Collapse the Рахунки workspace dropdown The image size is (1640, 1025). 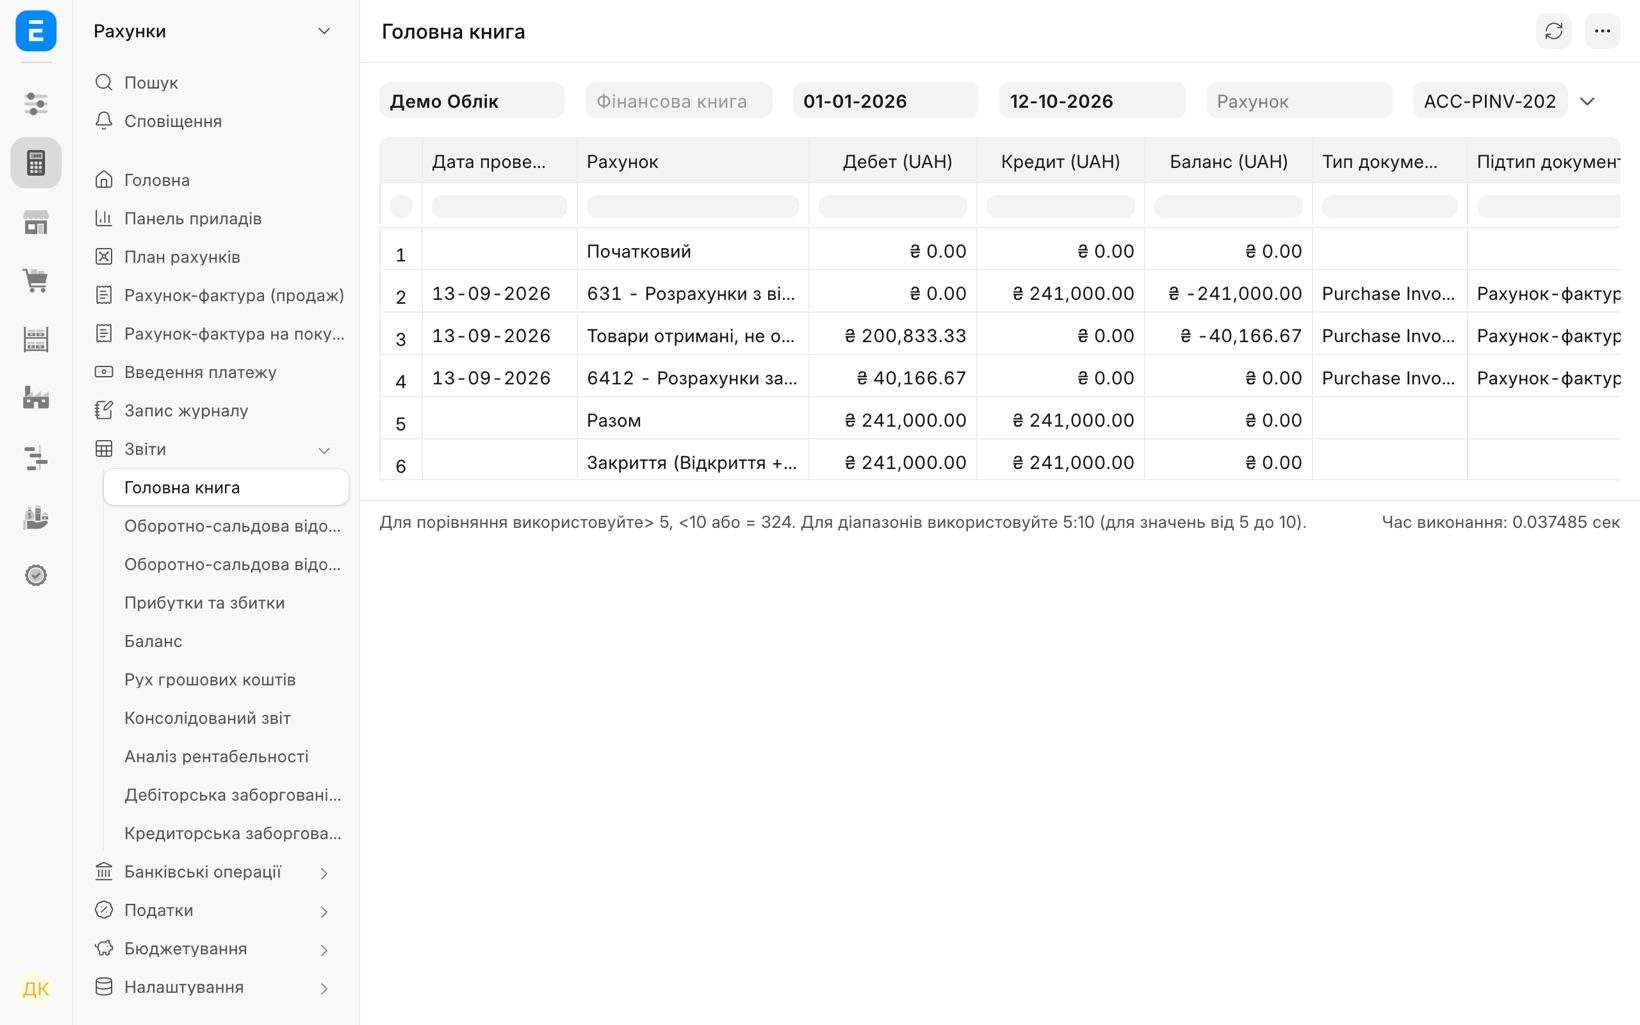pos(324,31)
